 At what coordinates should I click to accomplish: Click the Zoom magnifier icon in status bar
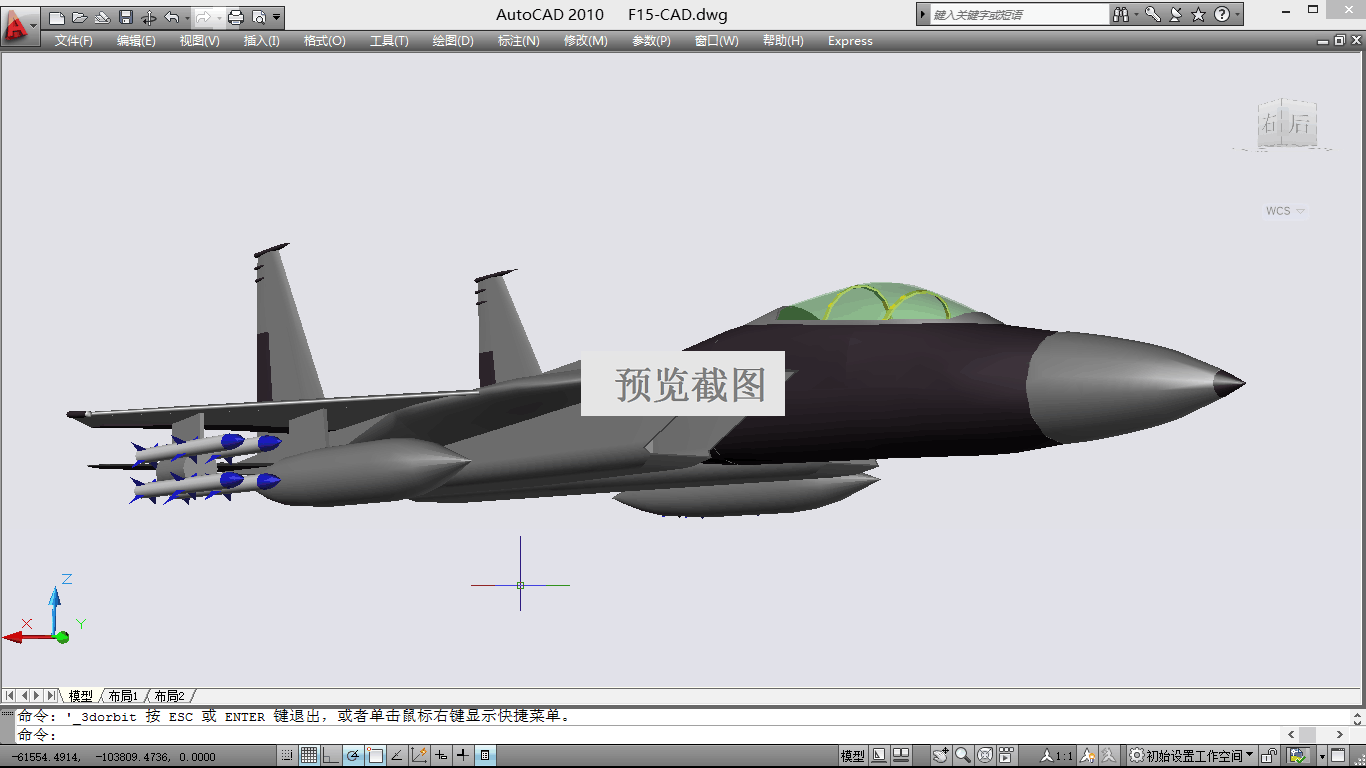[x=962, y=756]
